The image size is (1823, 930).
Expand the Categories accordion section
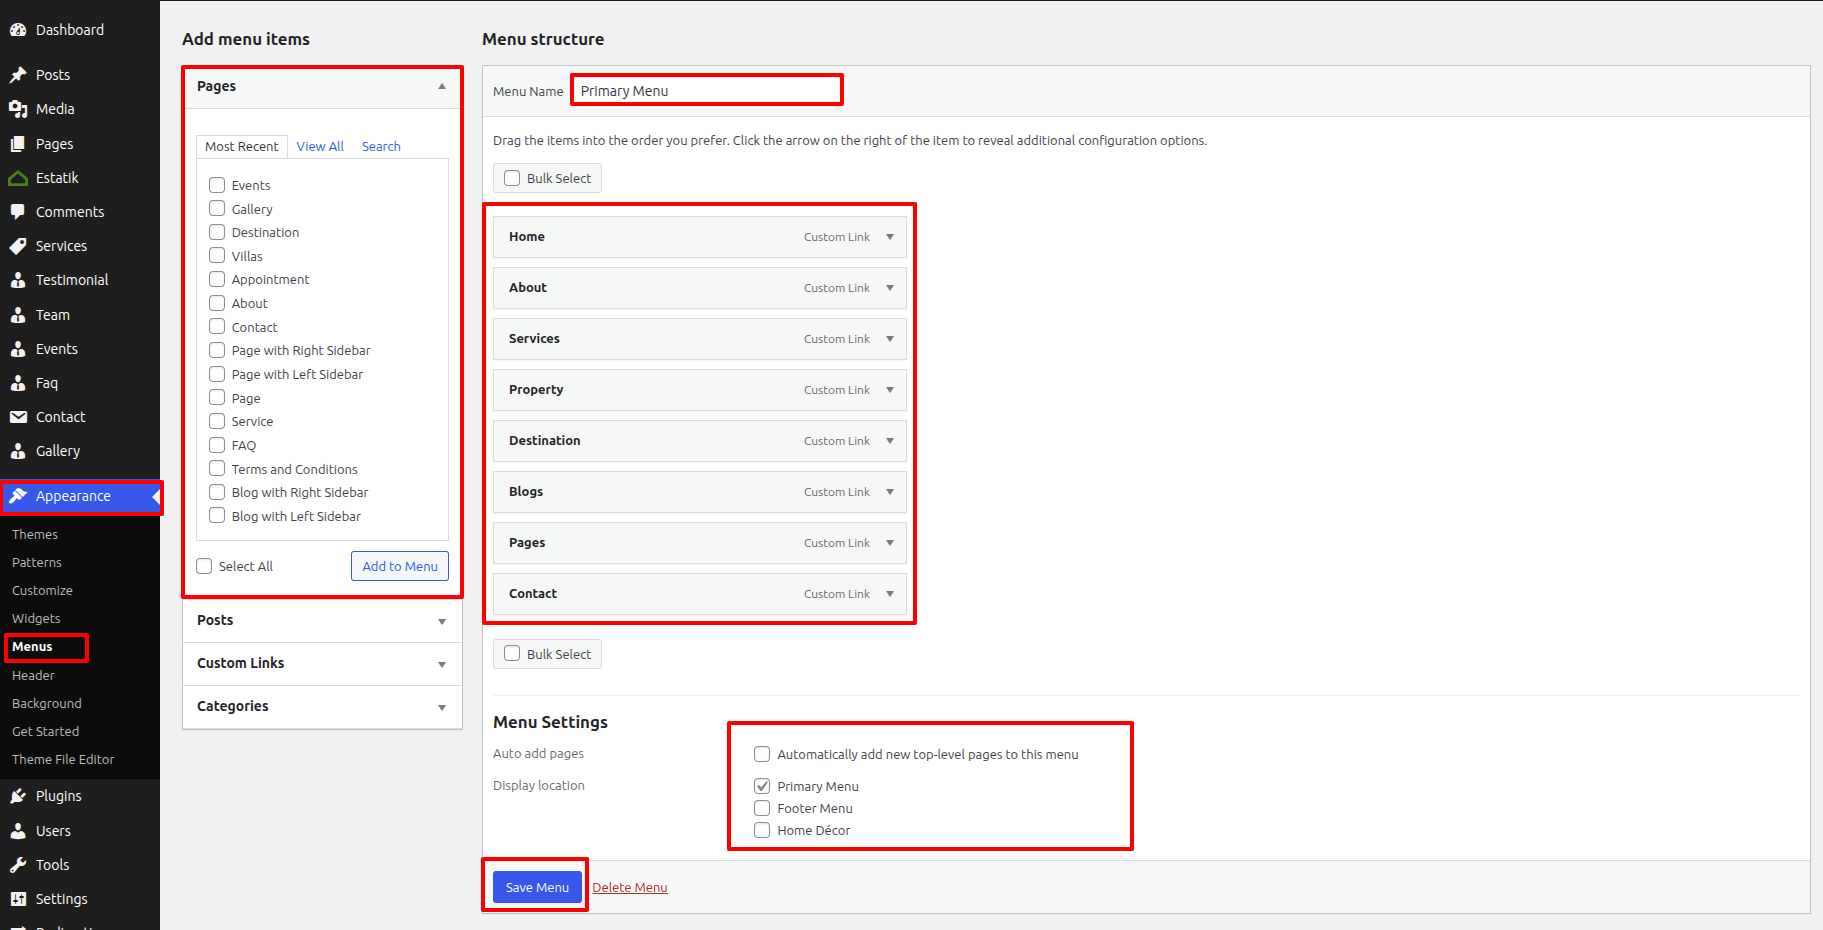[x=441, y=707]
